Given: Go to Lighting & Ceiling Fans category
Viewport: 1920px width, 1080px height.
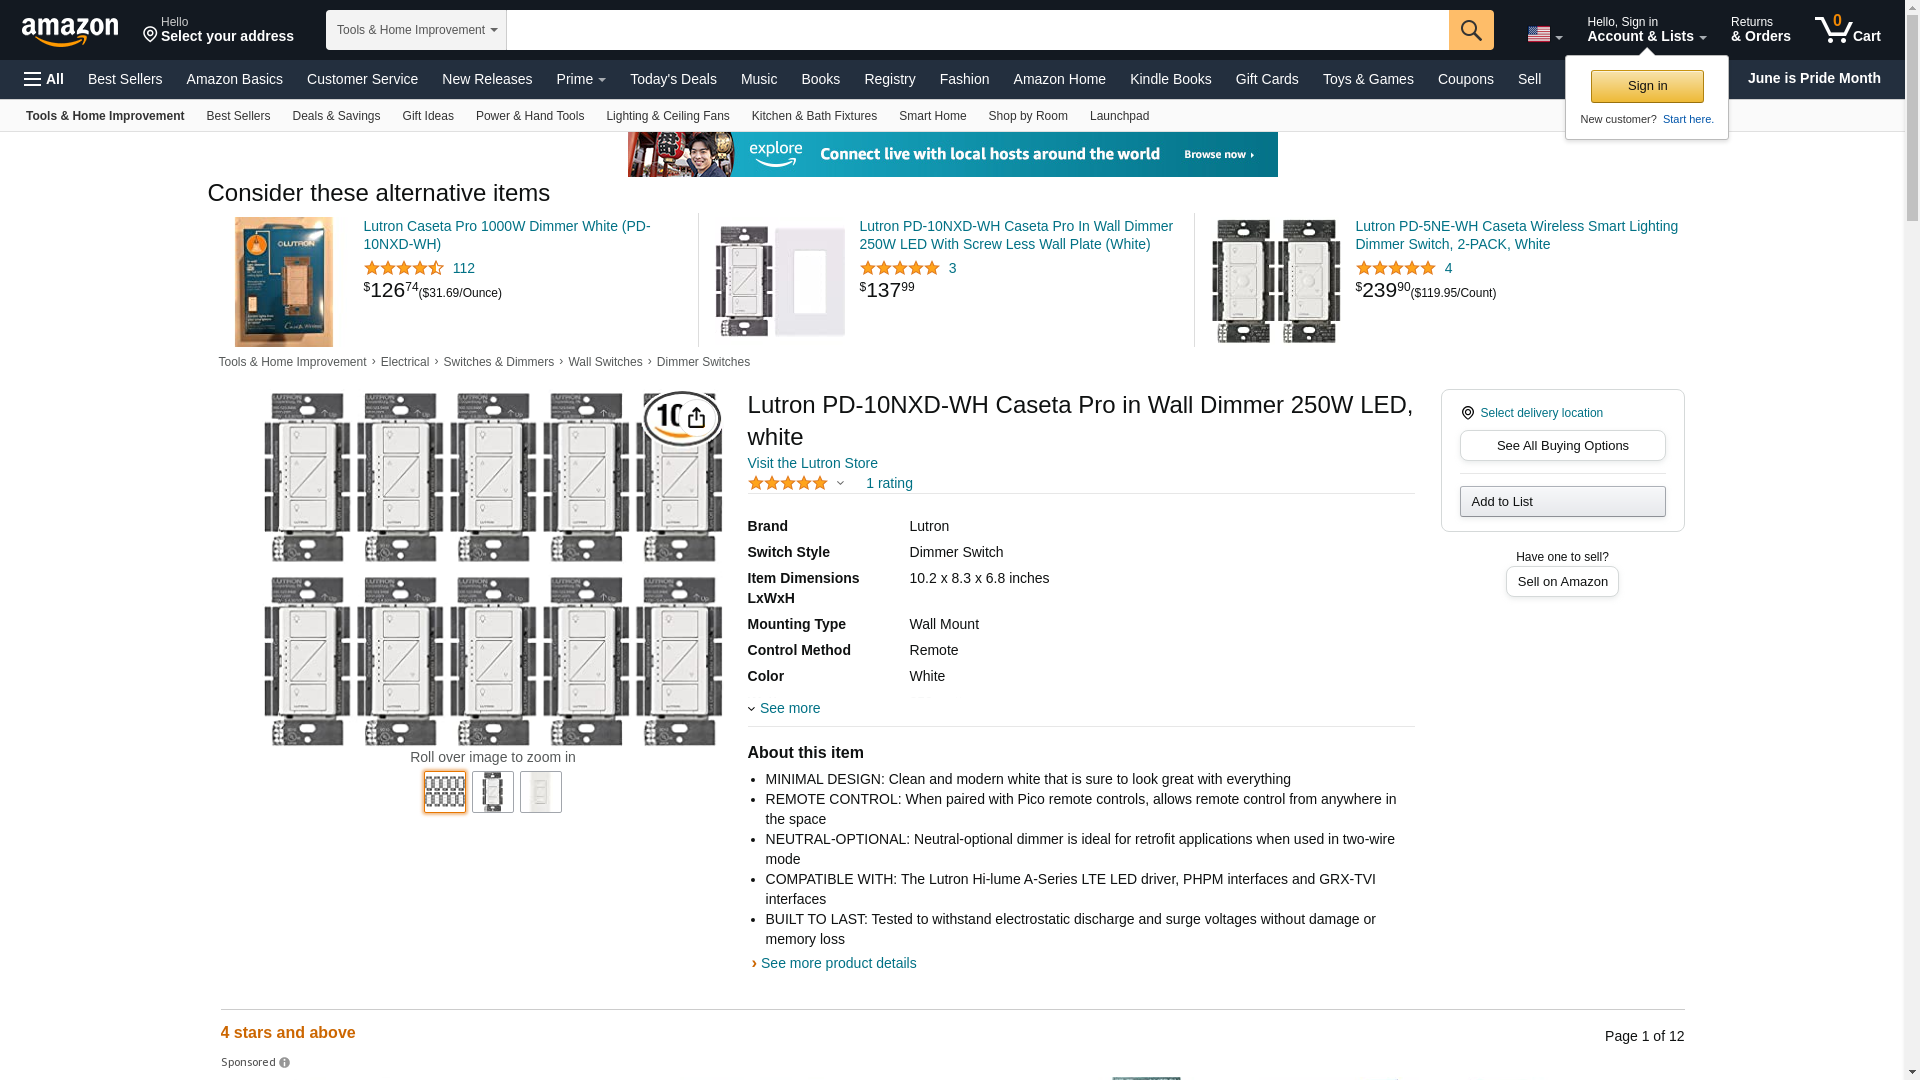Looking at the screenshot, I should click(667, 116).
